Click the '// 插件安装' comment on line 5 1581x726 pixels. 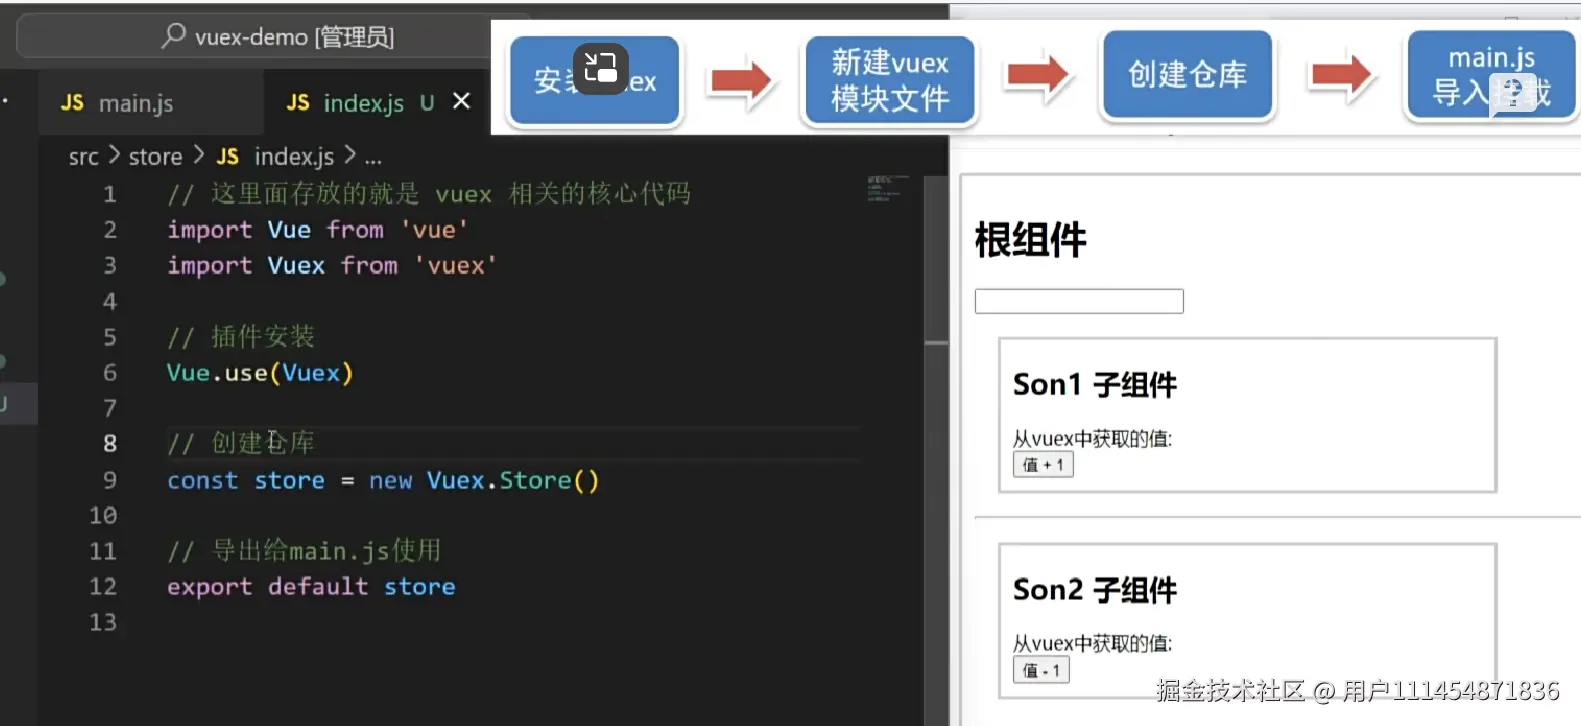click(241, 337)
